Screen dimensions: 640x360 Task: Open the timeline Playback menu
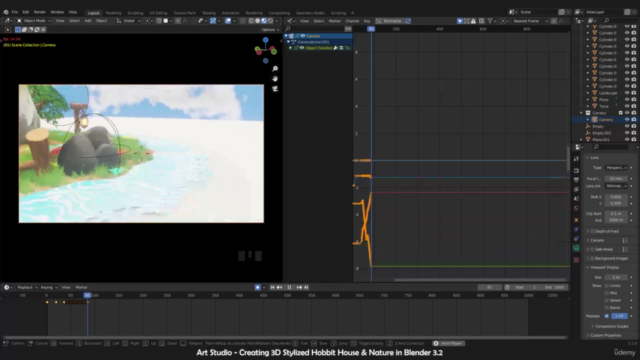click(x=27, y=287)
